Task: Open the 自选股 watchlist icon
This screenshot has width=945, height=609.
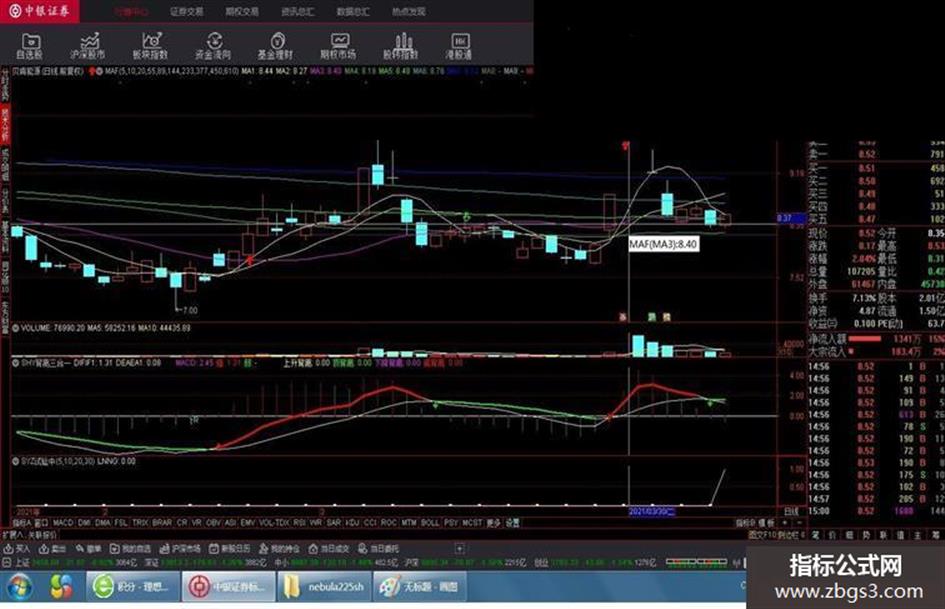Action: click(x=30, y=46)
